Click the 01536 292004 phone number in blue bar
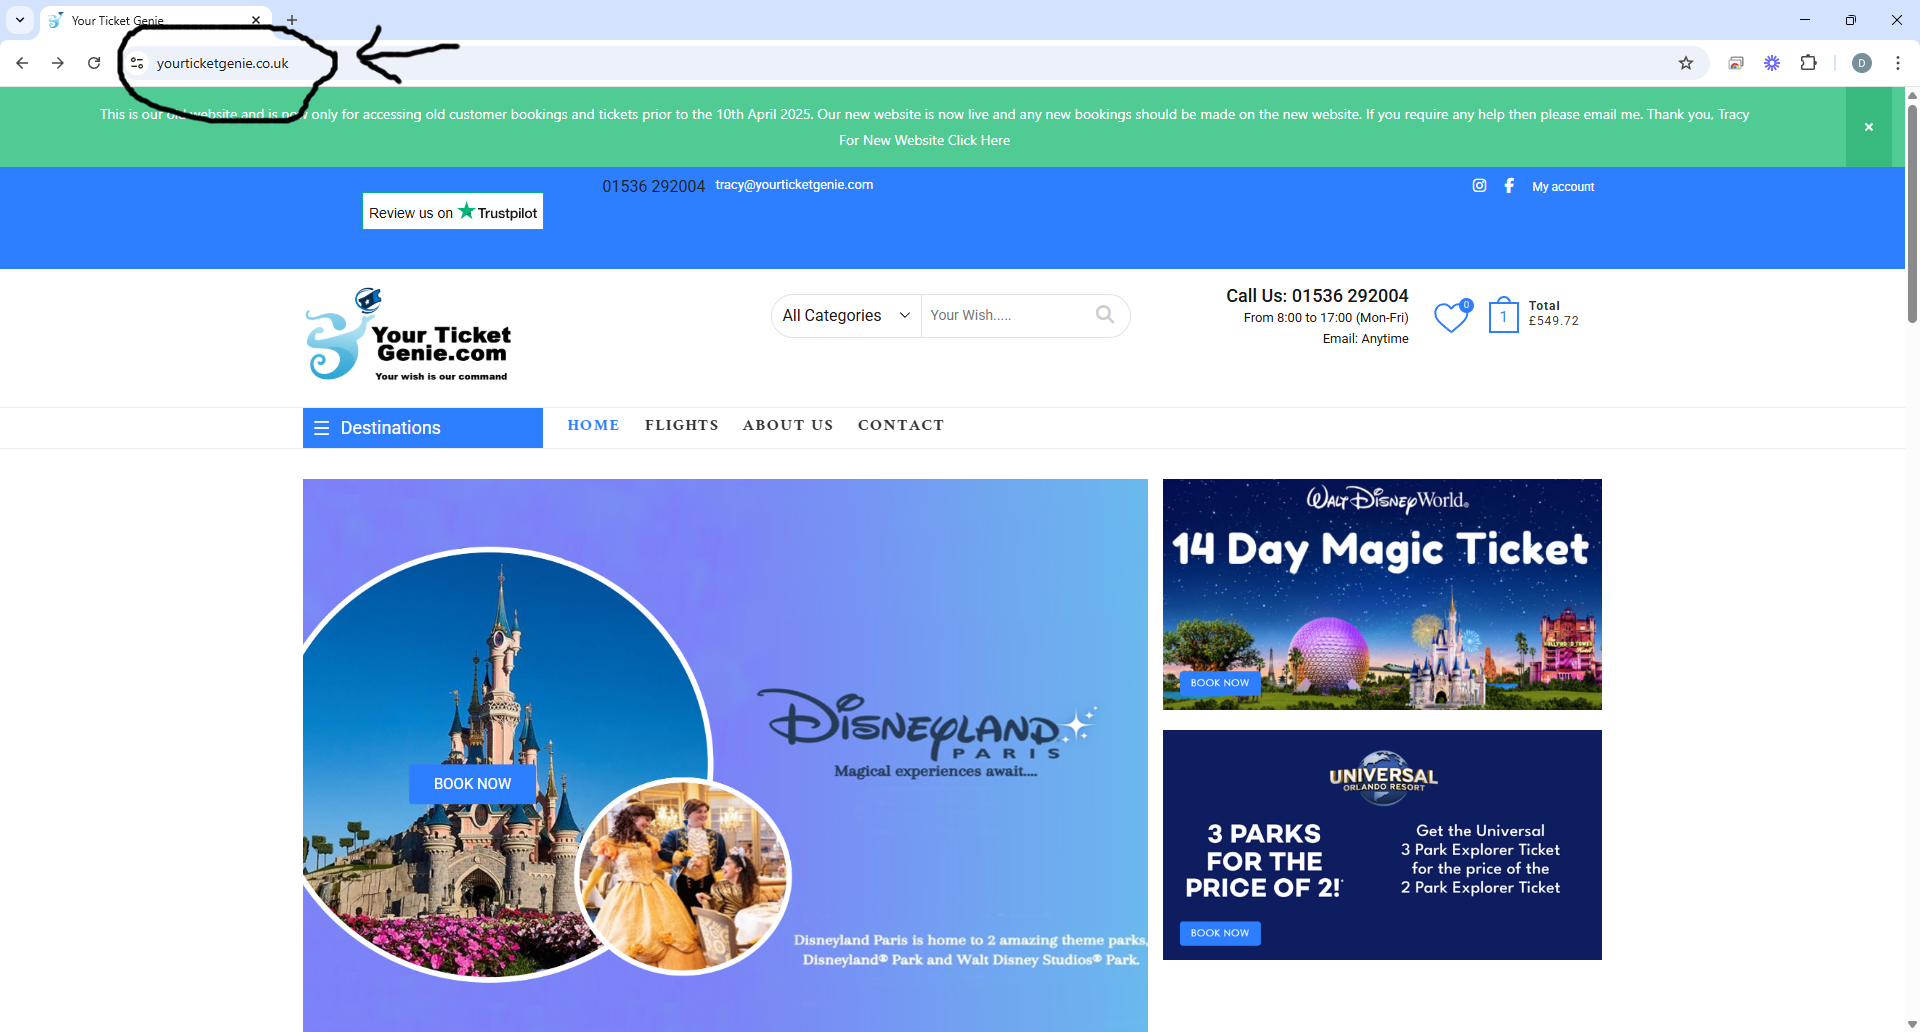 [653, 186]
